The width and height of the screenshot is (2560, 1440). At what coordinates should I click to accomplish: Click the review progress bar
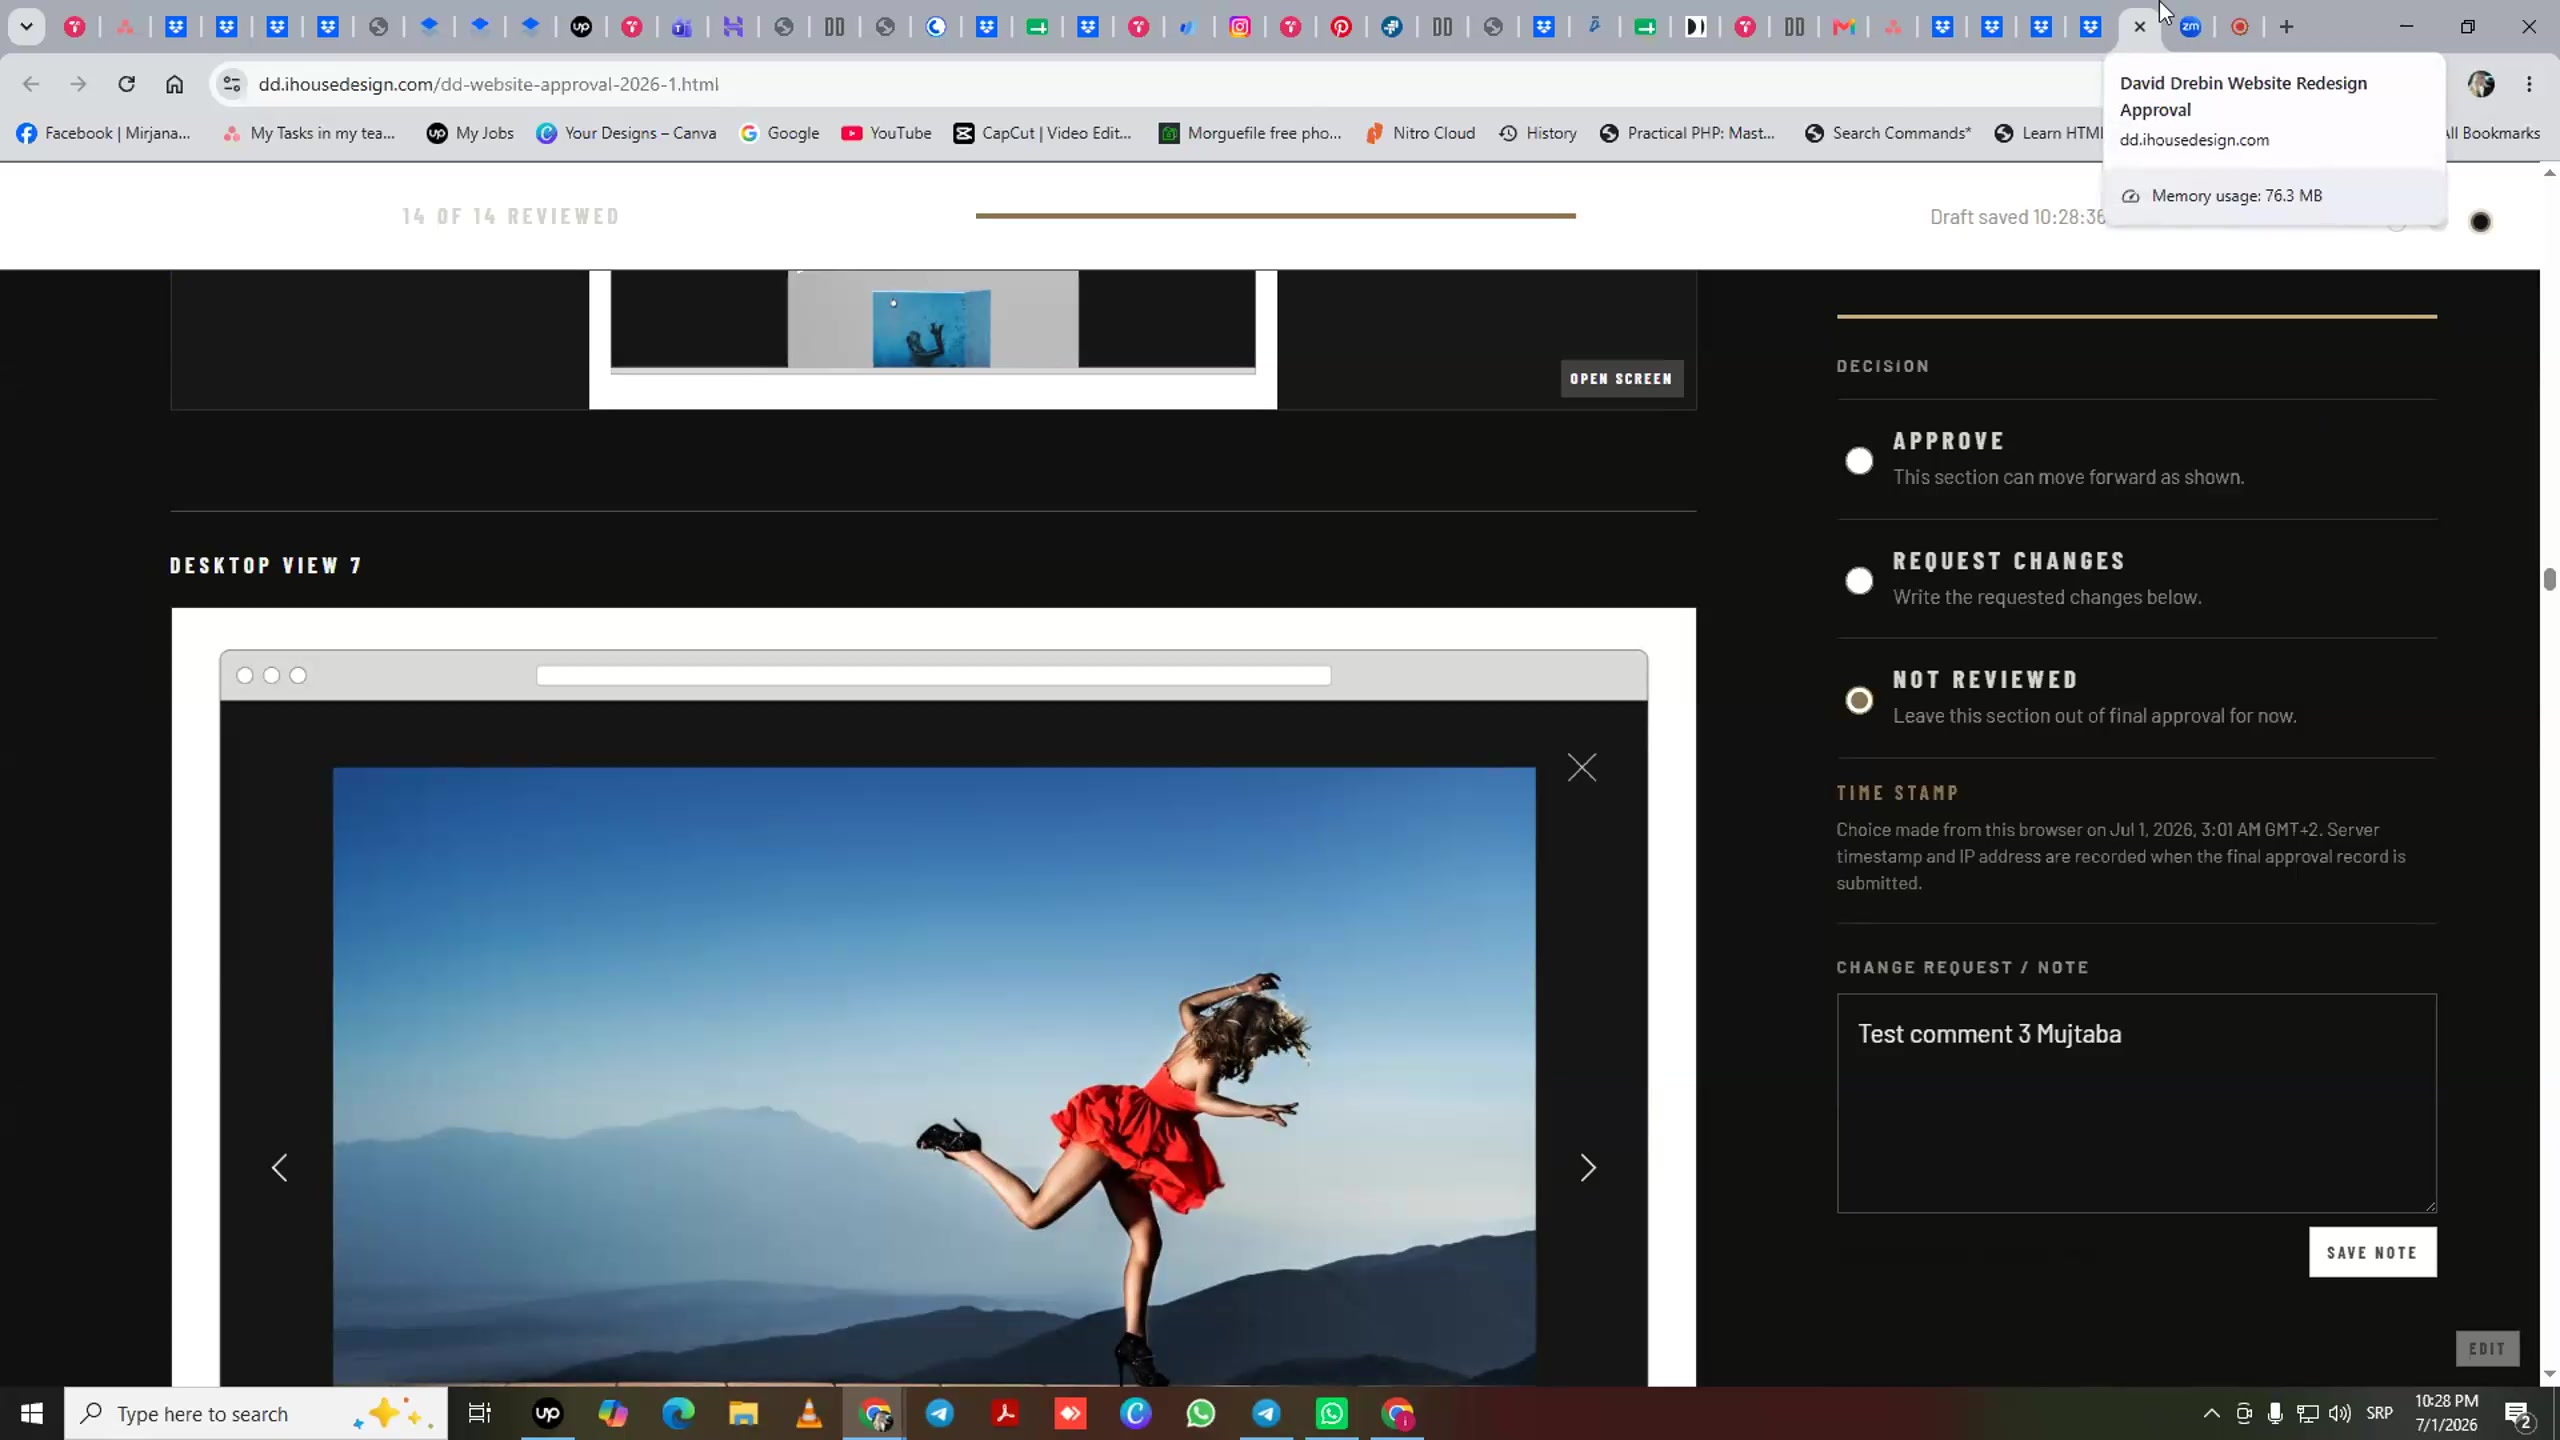(x=1275, y=215)
